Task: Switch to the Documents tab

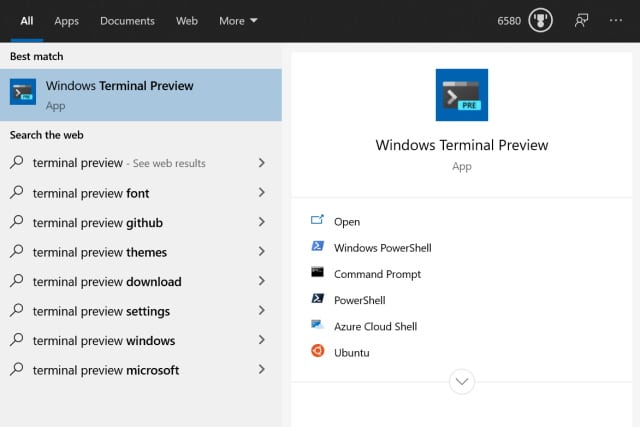Action: pyautogui.click(x=127, y=21)
